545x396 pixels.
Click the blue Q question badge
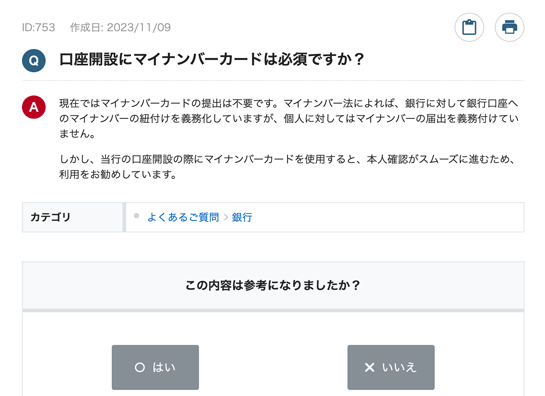pos(34,60)
